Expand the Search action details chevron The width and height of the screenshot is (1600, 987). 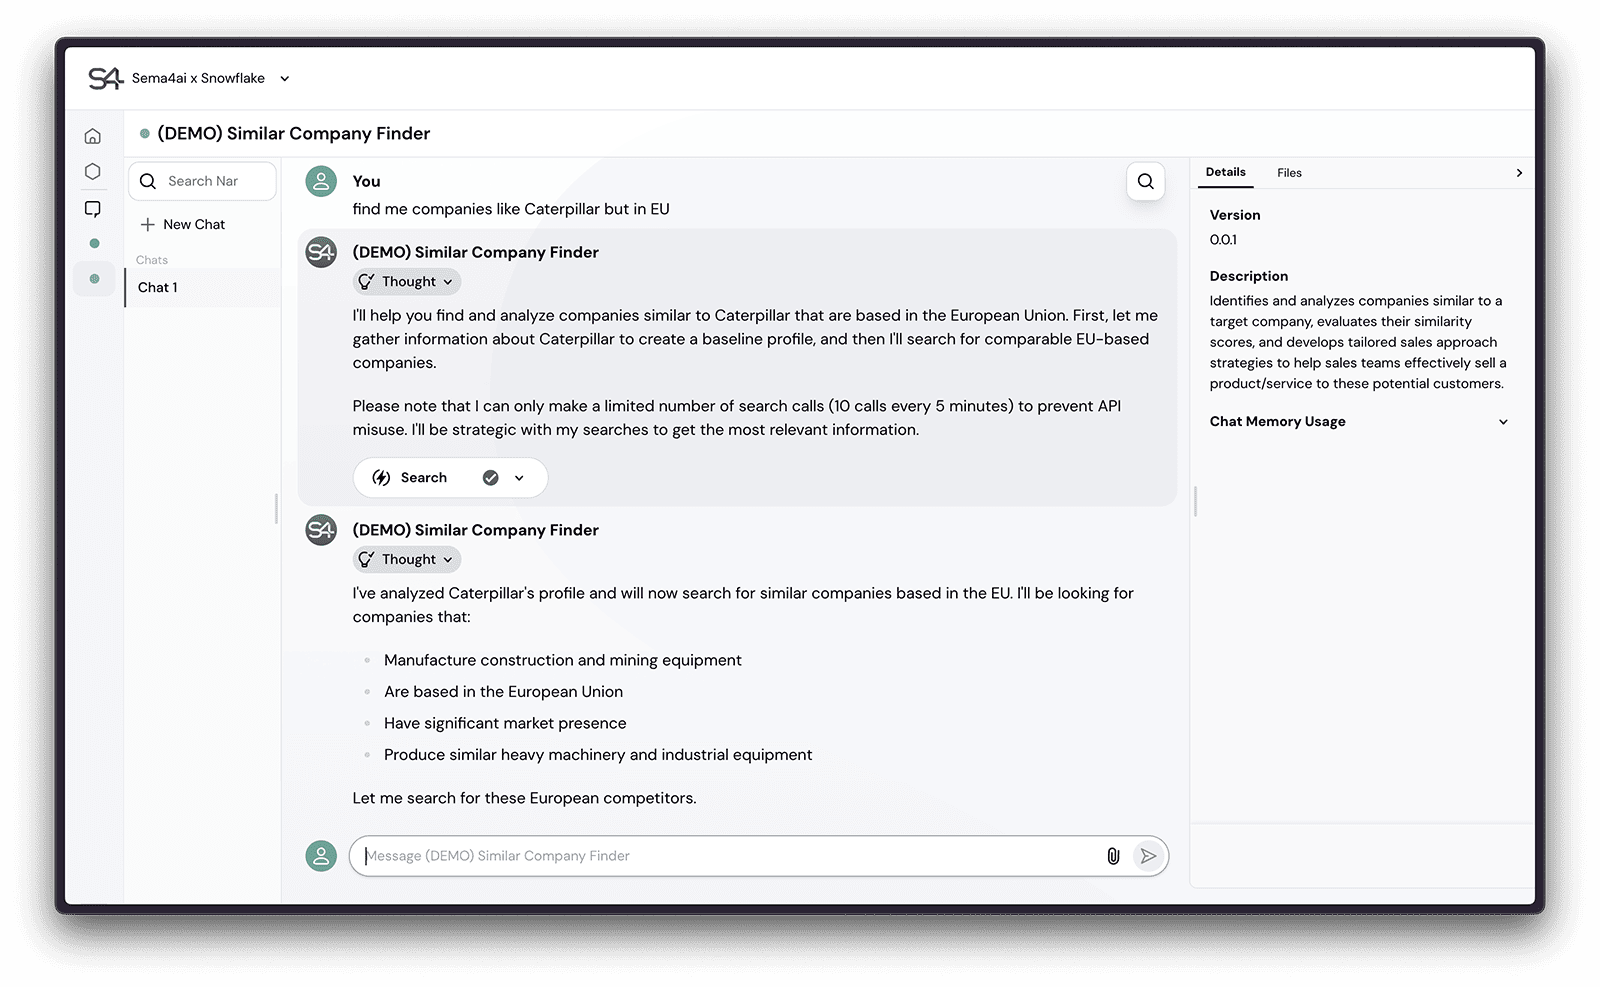519,478
